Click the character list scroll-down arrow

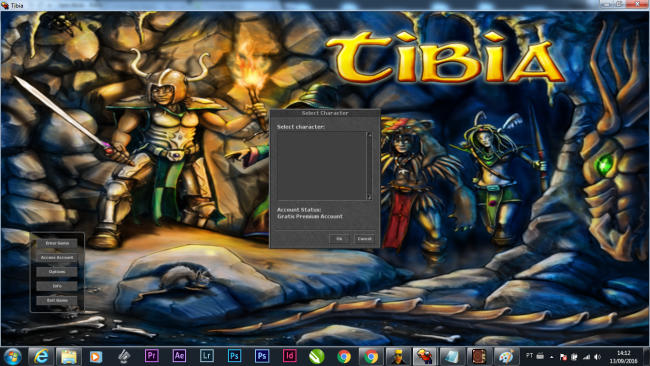(x=369, y=197)
